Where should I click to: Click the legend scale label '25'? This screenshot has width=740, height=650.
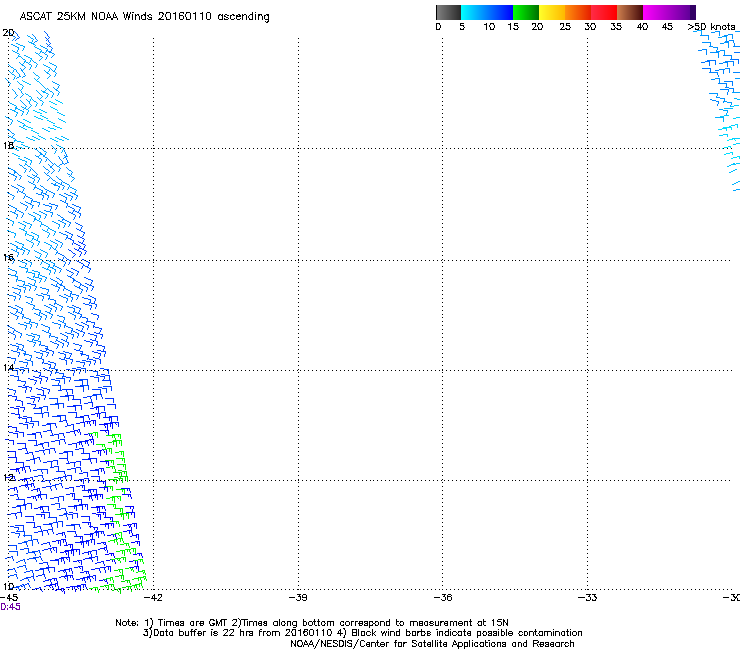point(565,27)
